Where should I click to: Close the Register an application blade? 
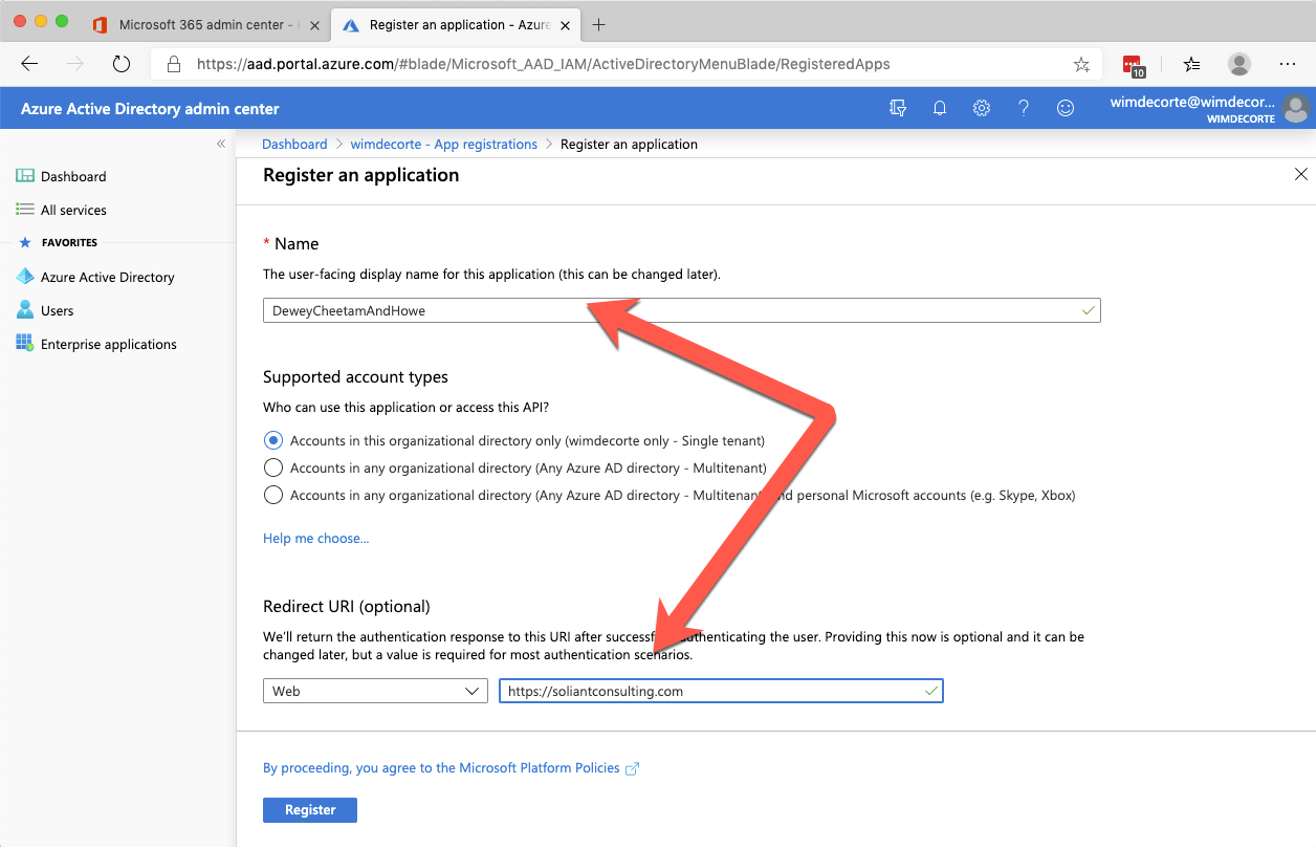coord(1301,174)
